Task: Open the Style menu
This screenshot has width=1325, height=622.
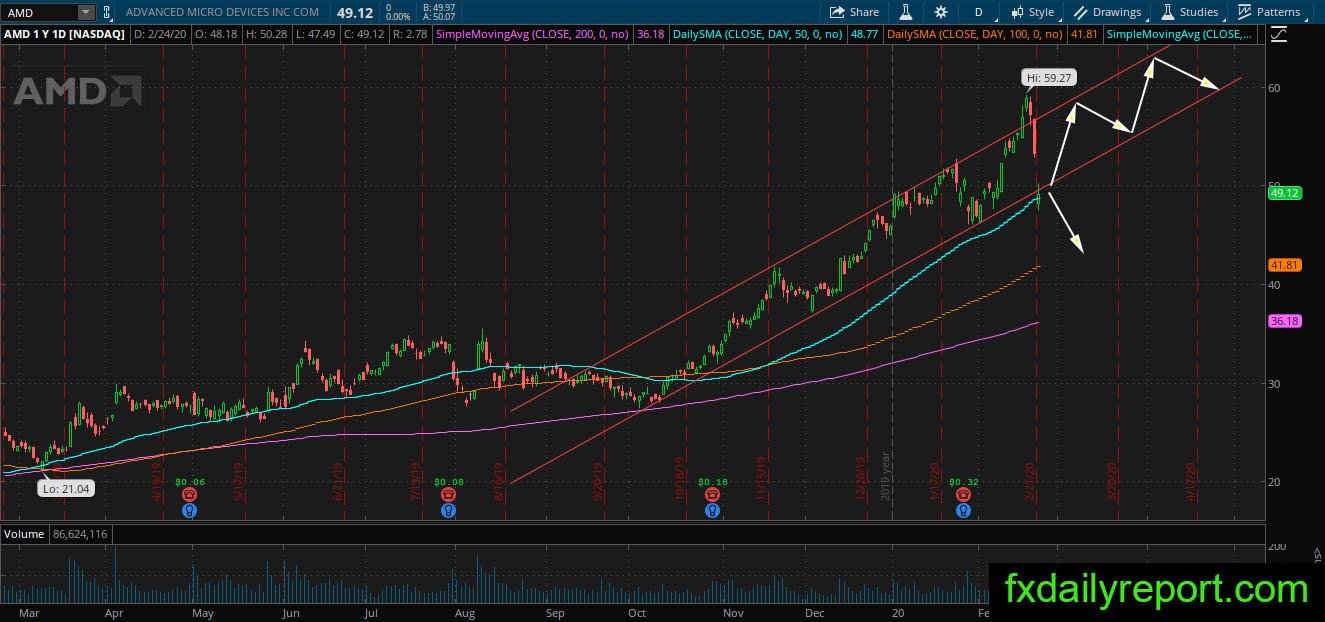Action: 1033,12
